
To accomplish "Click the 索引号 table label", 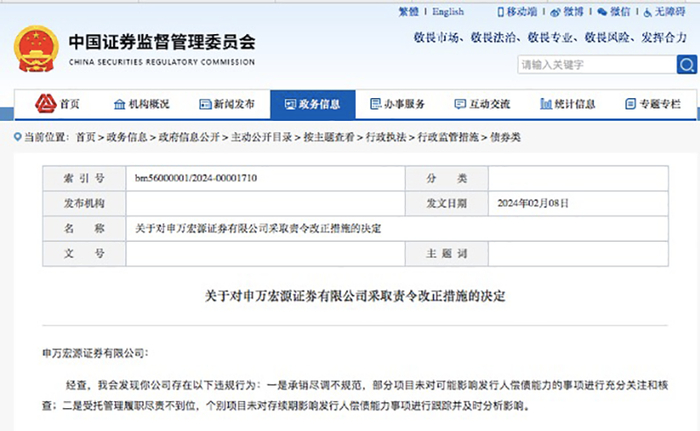I will (84, 178).
